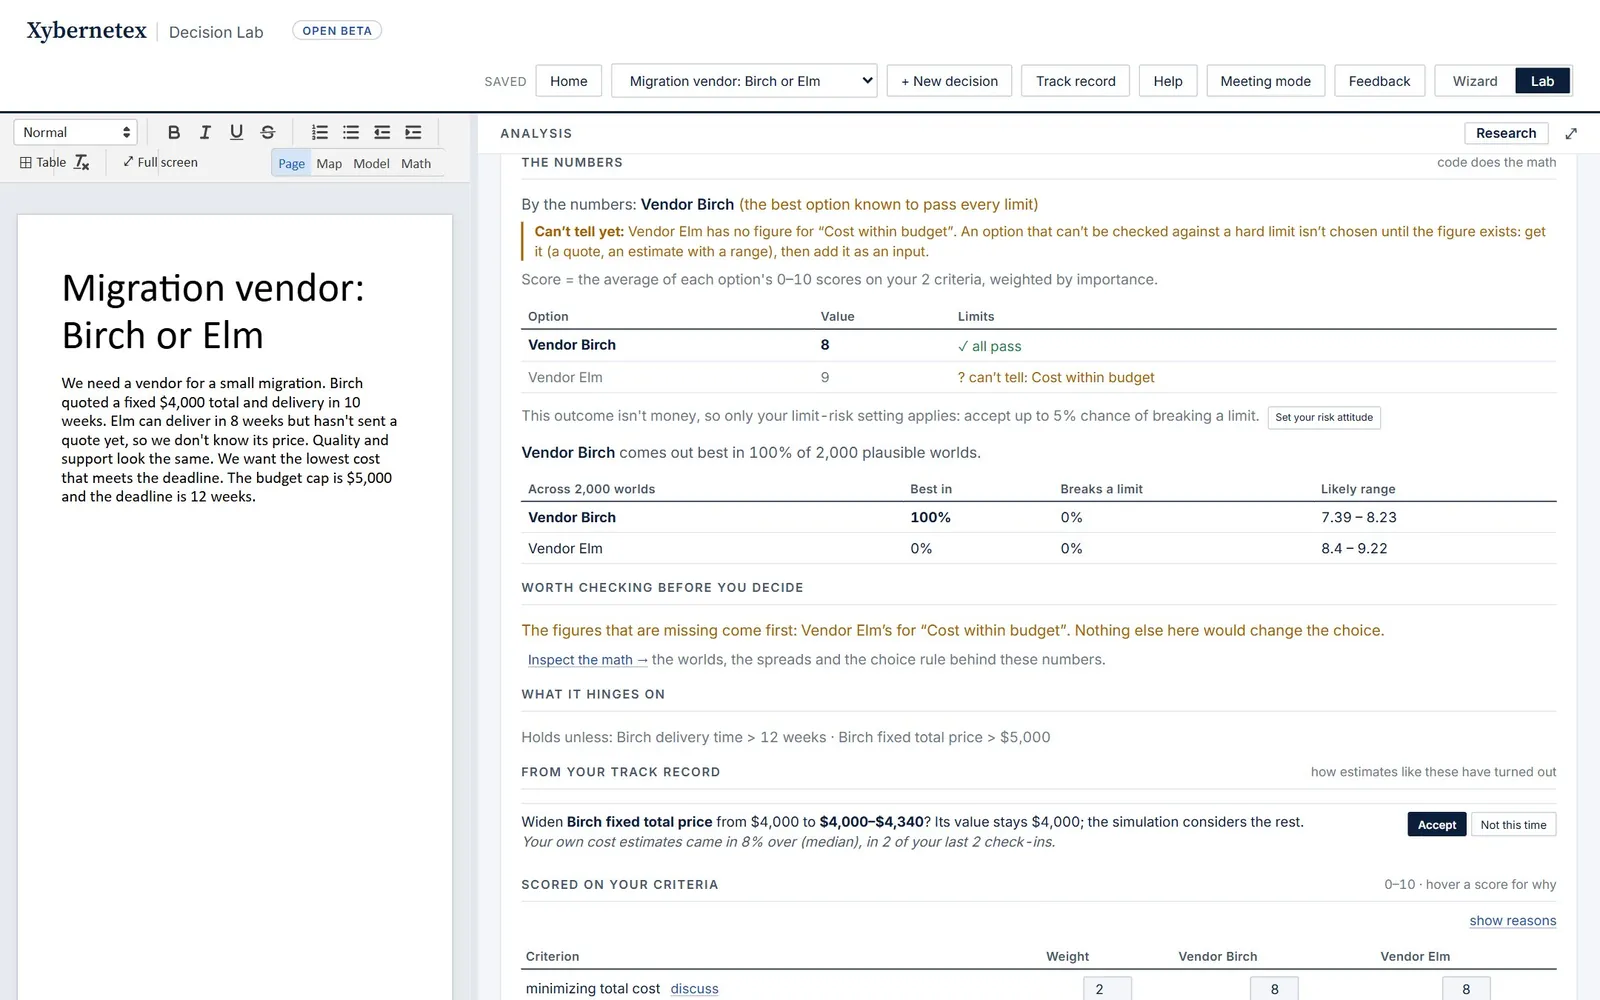Open the decision selector dropdown

[x=744, y=81]
